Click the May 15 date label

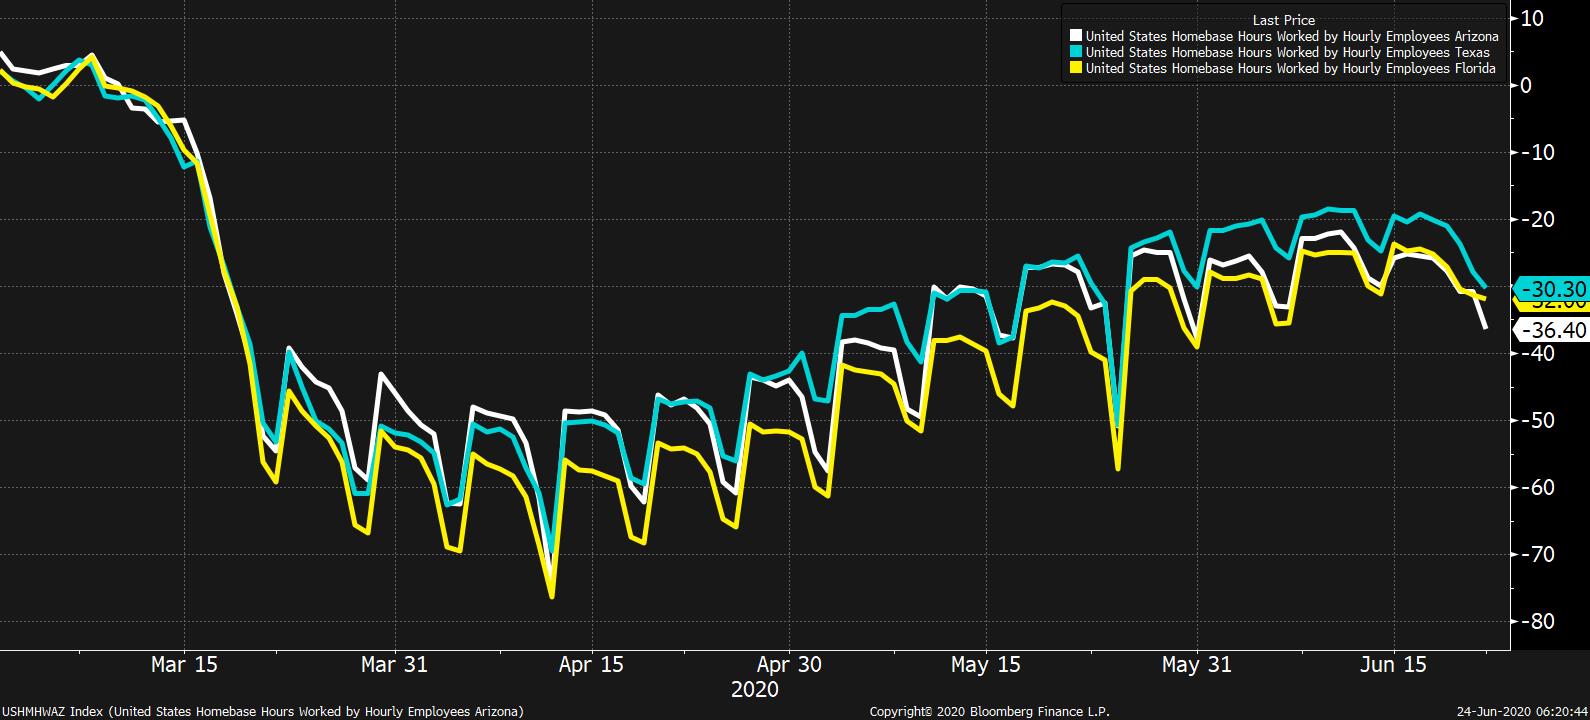(x=985, y=665)
